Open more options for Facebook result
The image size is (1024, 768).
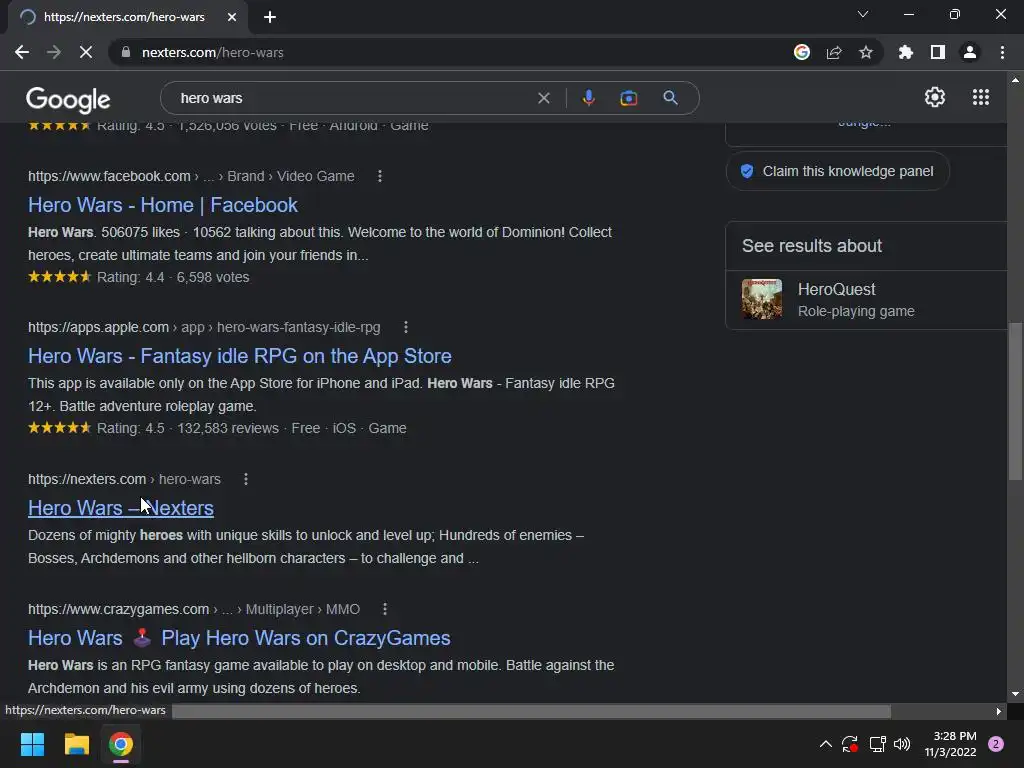379,176
